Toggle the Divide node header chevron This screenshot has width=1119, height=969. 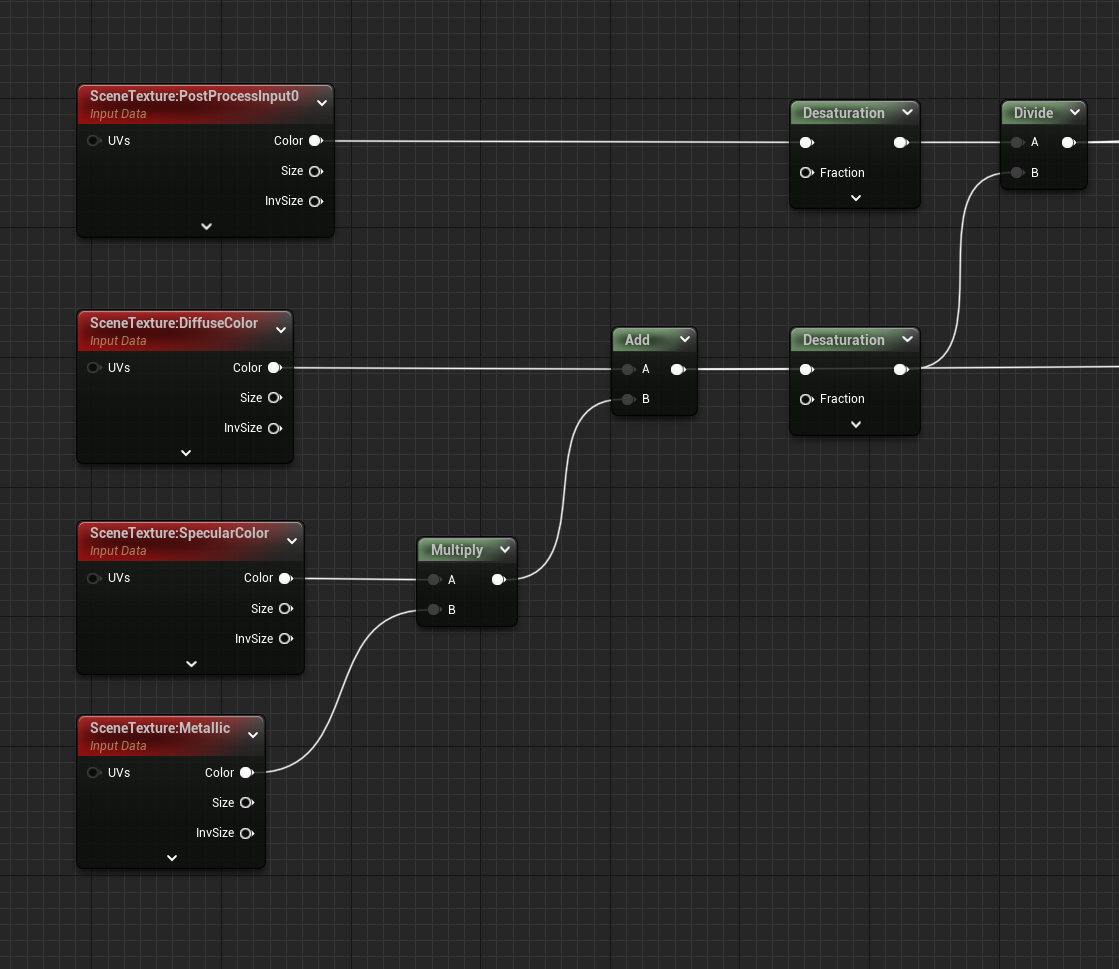point(1075,112)
